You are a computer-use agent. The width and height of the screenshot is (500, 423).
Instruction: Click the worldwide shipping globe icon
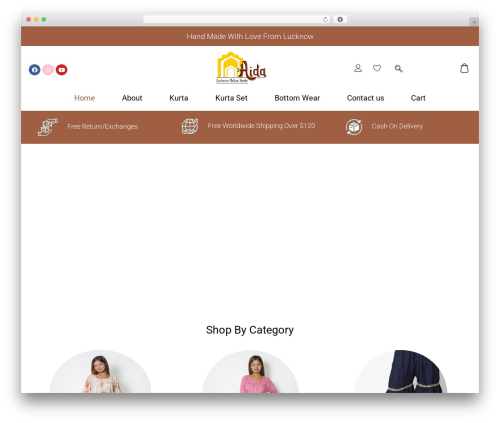(190, 126)
